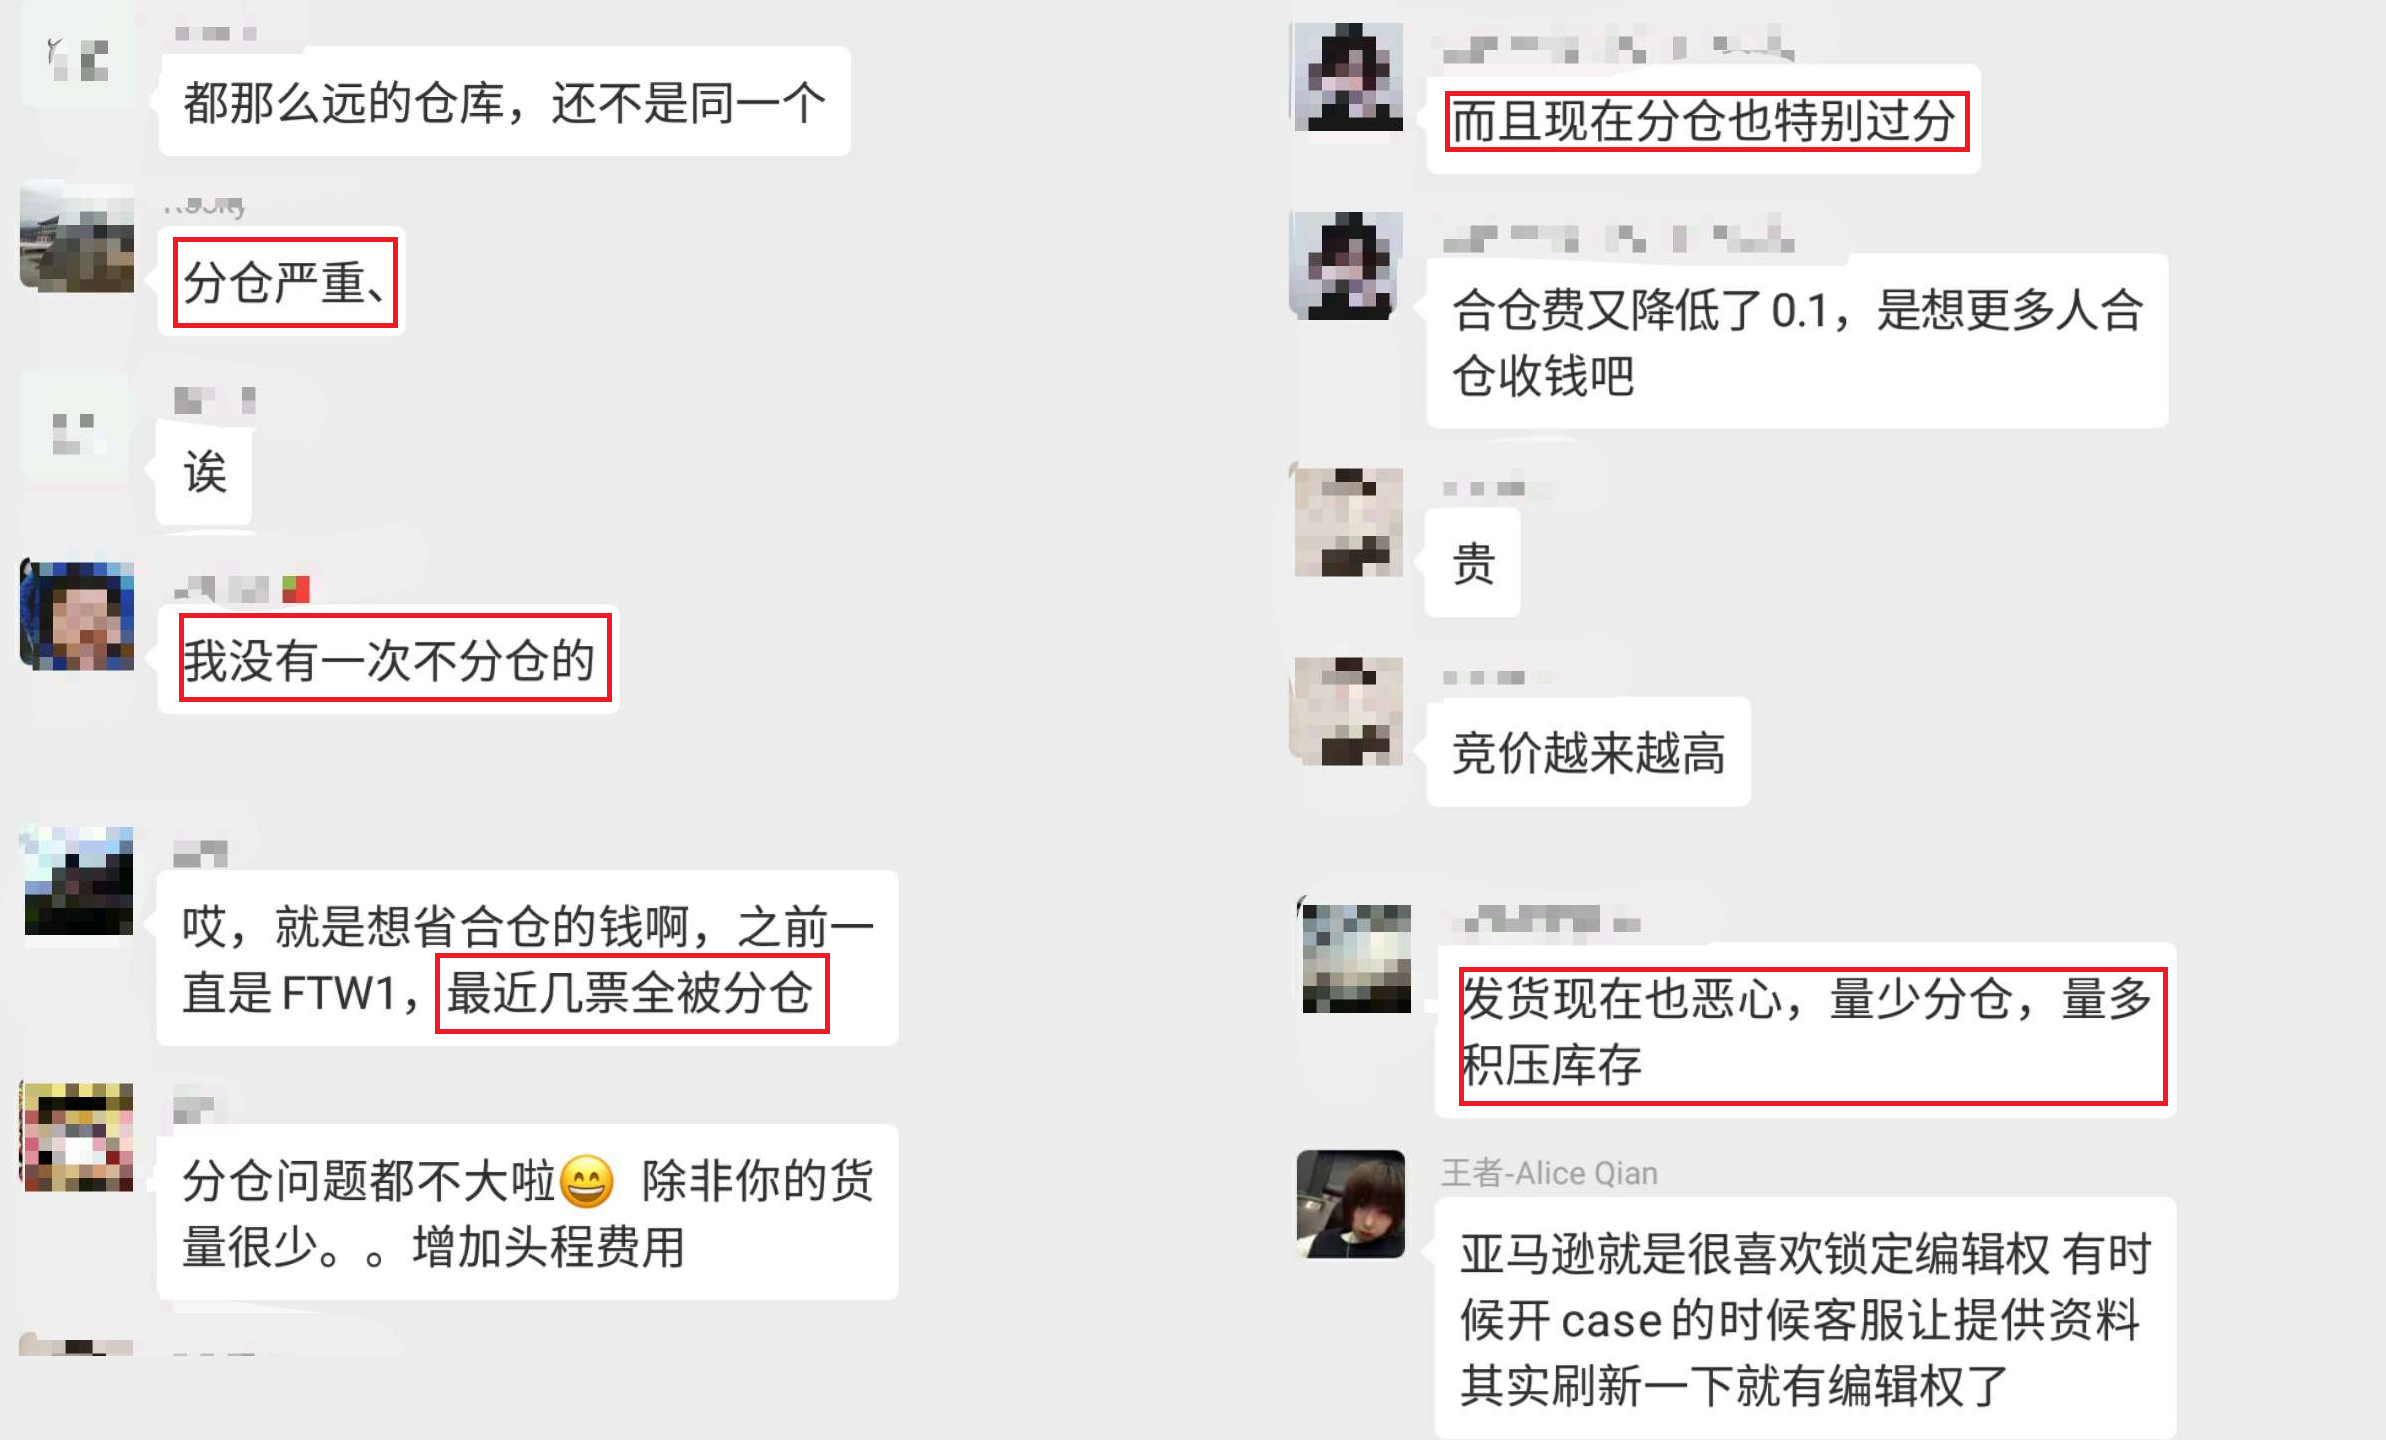
Task: Tap Alice Qian's avatar photo
Action: [x=1350, y=1204]
